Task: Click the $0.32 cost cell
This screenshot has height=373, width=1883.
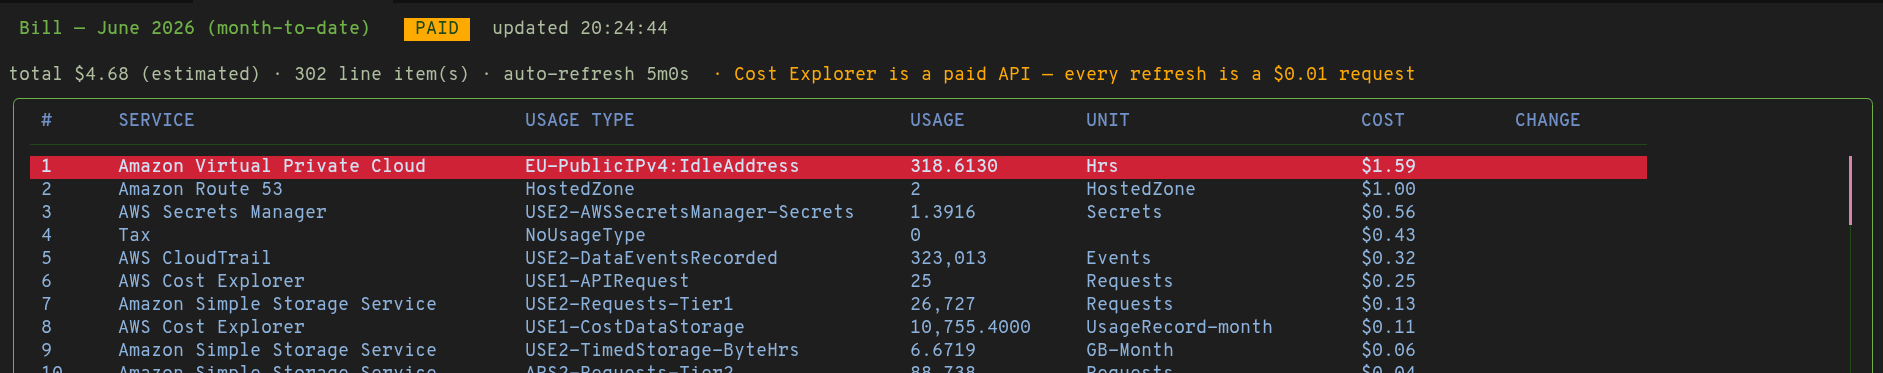Action: coord(1388,258)
